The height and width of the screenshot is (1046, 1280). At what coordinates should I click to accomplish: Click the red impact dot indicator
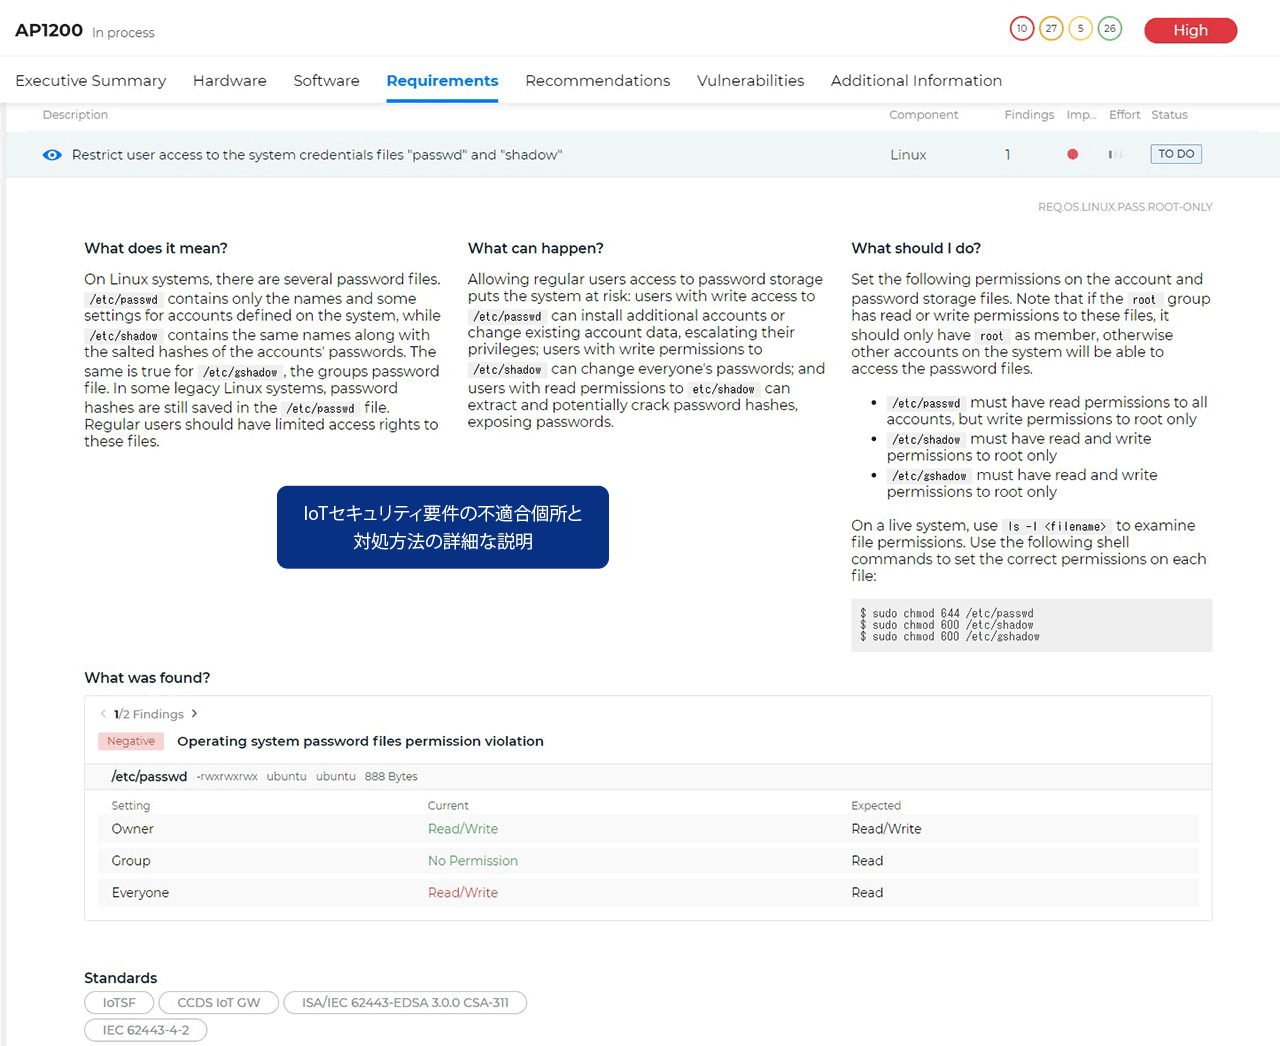click(1072, 154)
